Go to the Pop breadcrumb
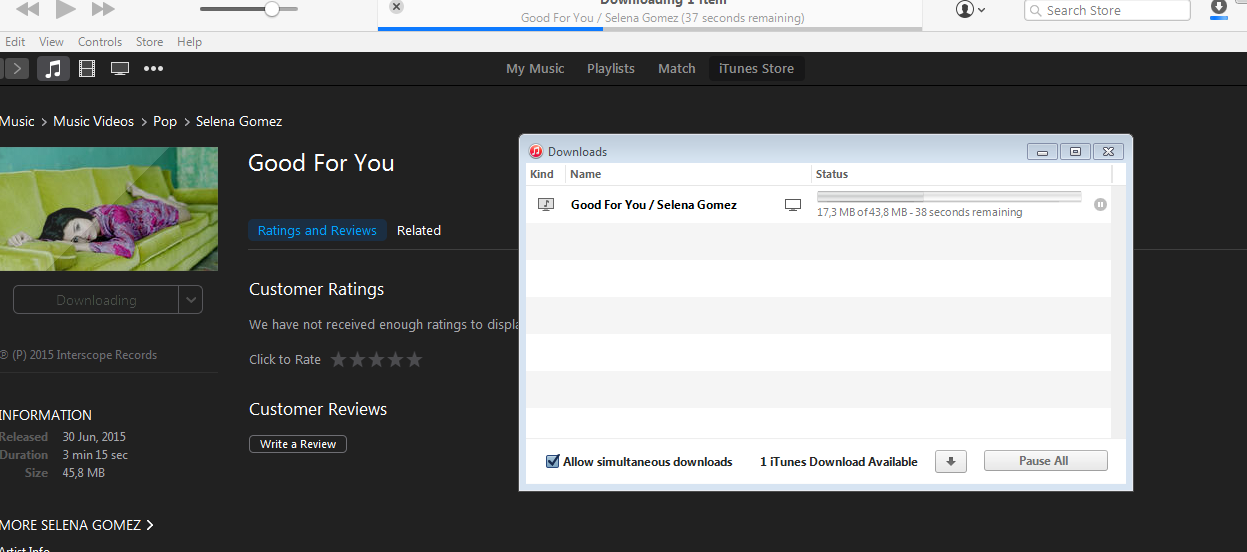 coord(165,121)
